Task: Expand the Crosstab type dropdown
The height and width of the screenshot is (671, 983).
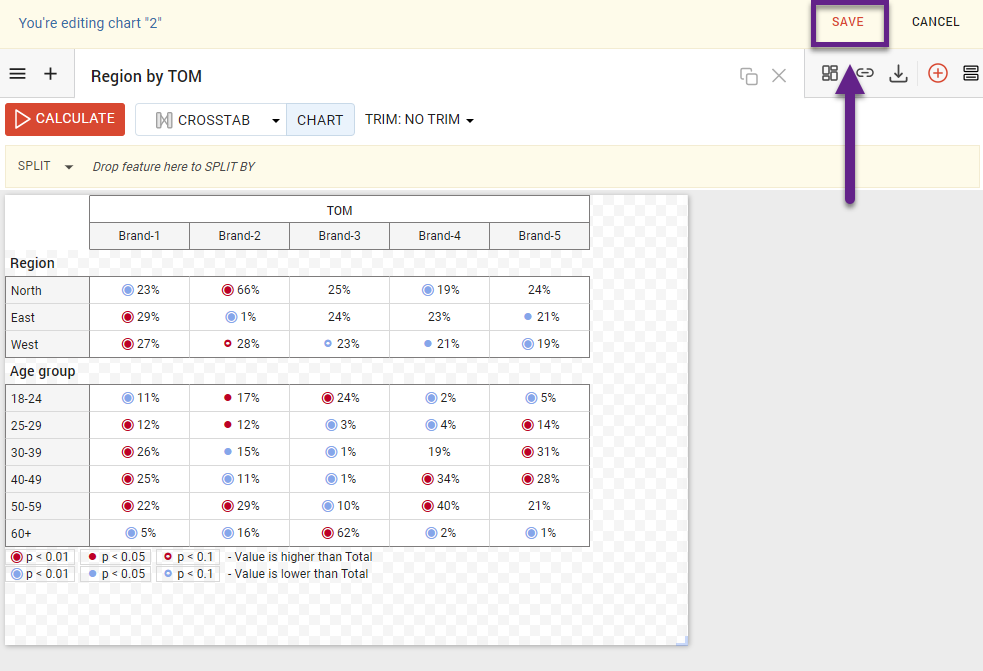Action: click(x=276, y=120)
